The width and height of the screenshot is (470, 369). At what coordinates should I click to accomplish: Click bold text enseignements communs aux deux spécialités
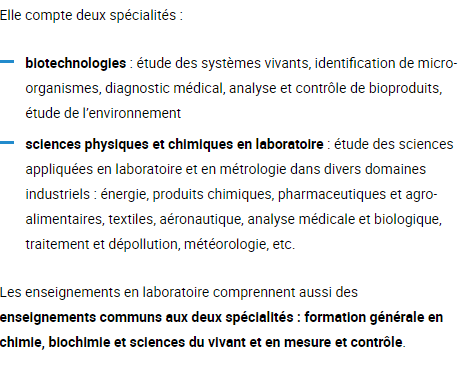[x=146, y=318]
